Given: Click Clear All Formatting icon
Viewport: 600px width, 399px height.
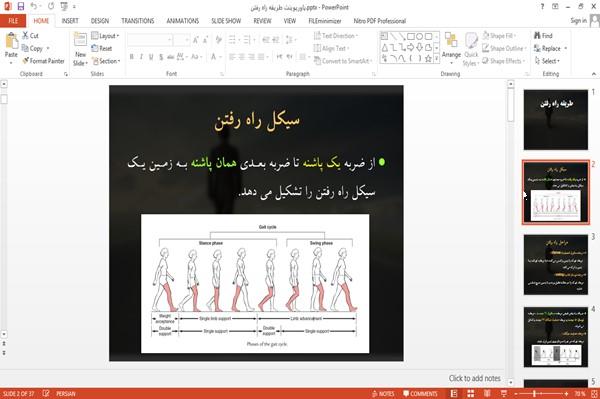Looking at the screenshot, I should pos(218,40).
